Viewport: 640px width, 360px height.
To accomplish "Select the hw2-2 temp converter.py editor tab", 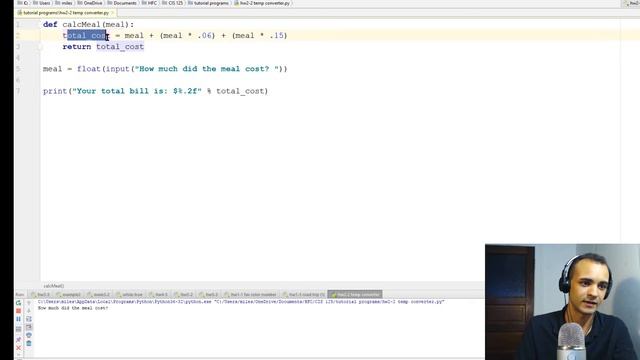I will click(x=66, y=13).
